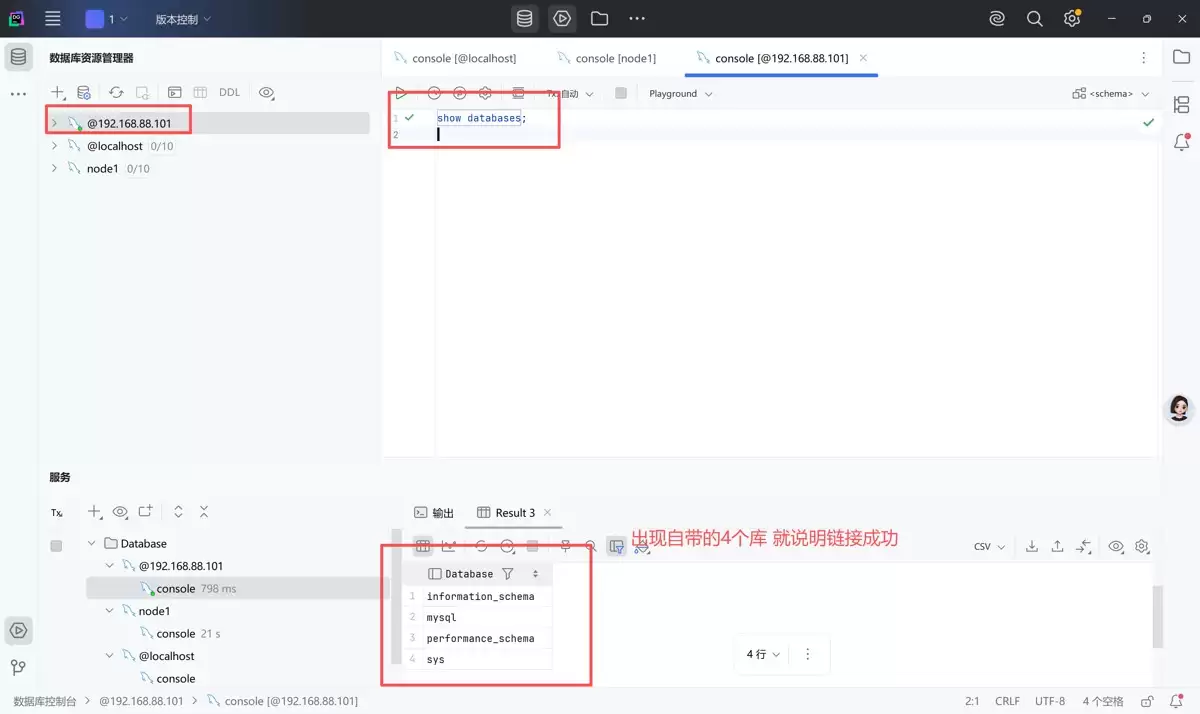1200x714 pixels.
Task: Check the gray checkbox beside the Database tree
Action: [x=56, y=545]
